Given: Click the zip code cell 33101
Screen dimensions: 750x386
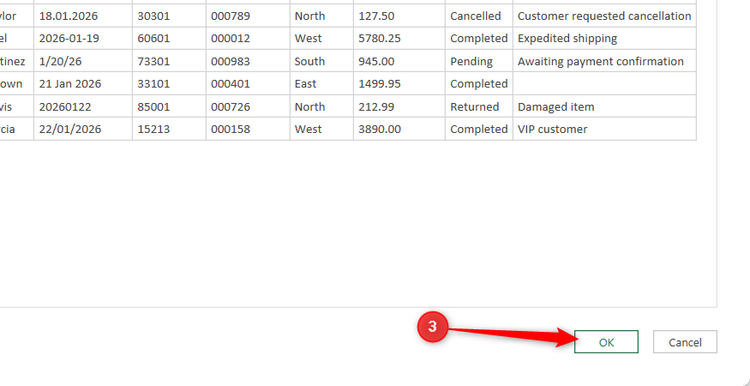Looking at the screenshot, I should (x=169, y=84).
